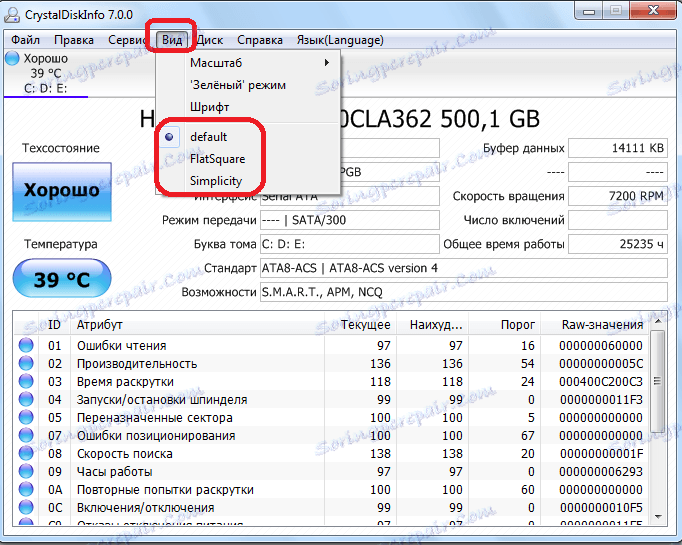Click the Возможности field S.M.A.R.T., APM, NCQ
682x545 pixels.
[464, 292]
